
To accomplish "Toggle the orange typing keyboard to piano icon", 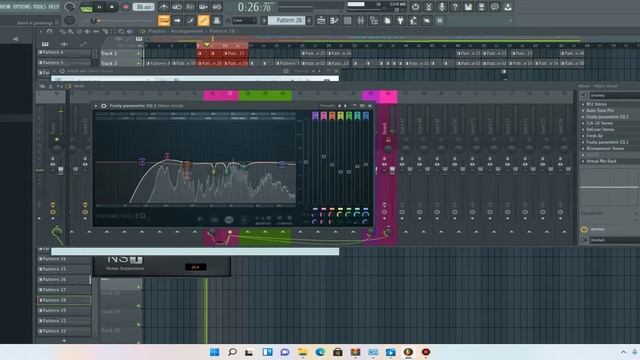I will (164, 20).
